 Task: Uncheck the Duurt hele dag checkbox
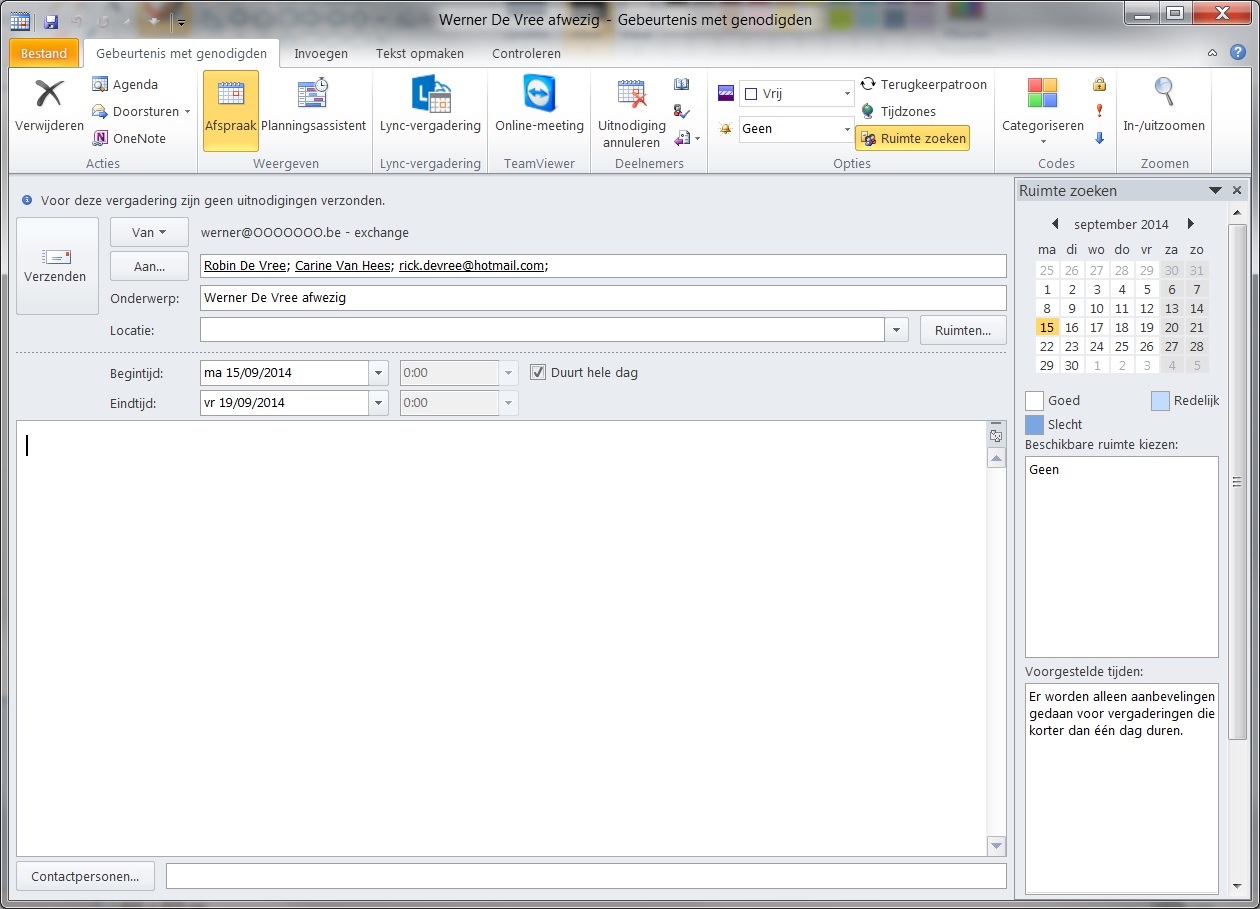coord(538,373)
